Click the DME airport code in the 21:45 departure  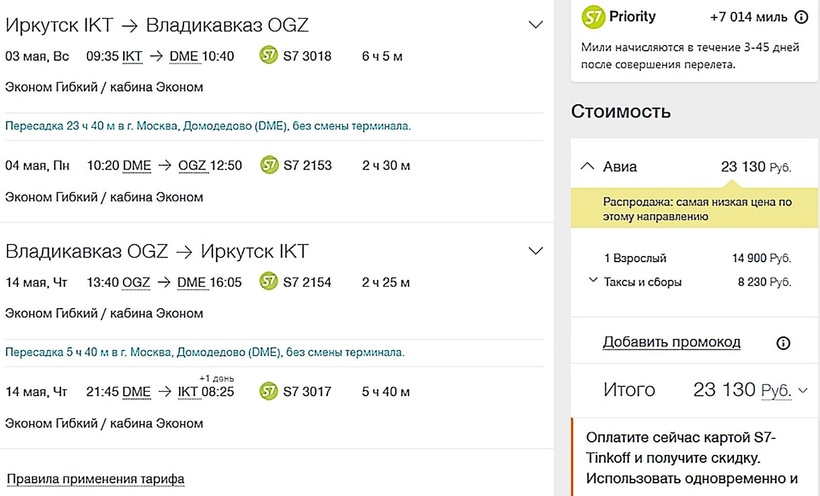tap(136, 391)
